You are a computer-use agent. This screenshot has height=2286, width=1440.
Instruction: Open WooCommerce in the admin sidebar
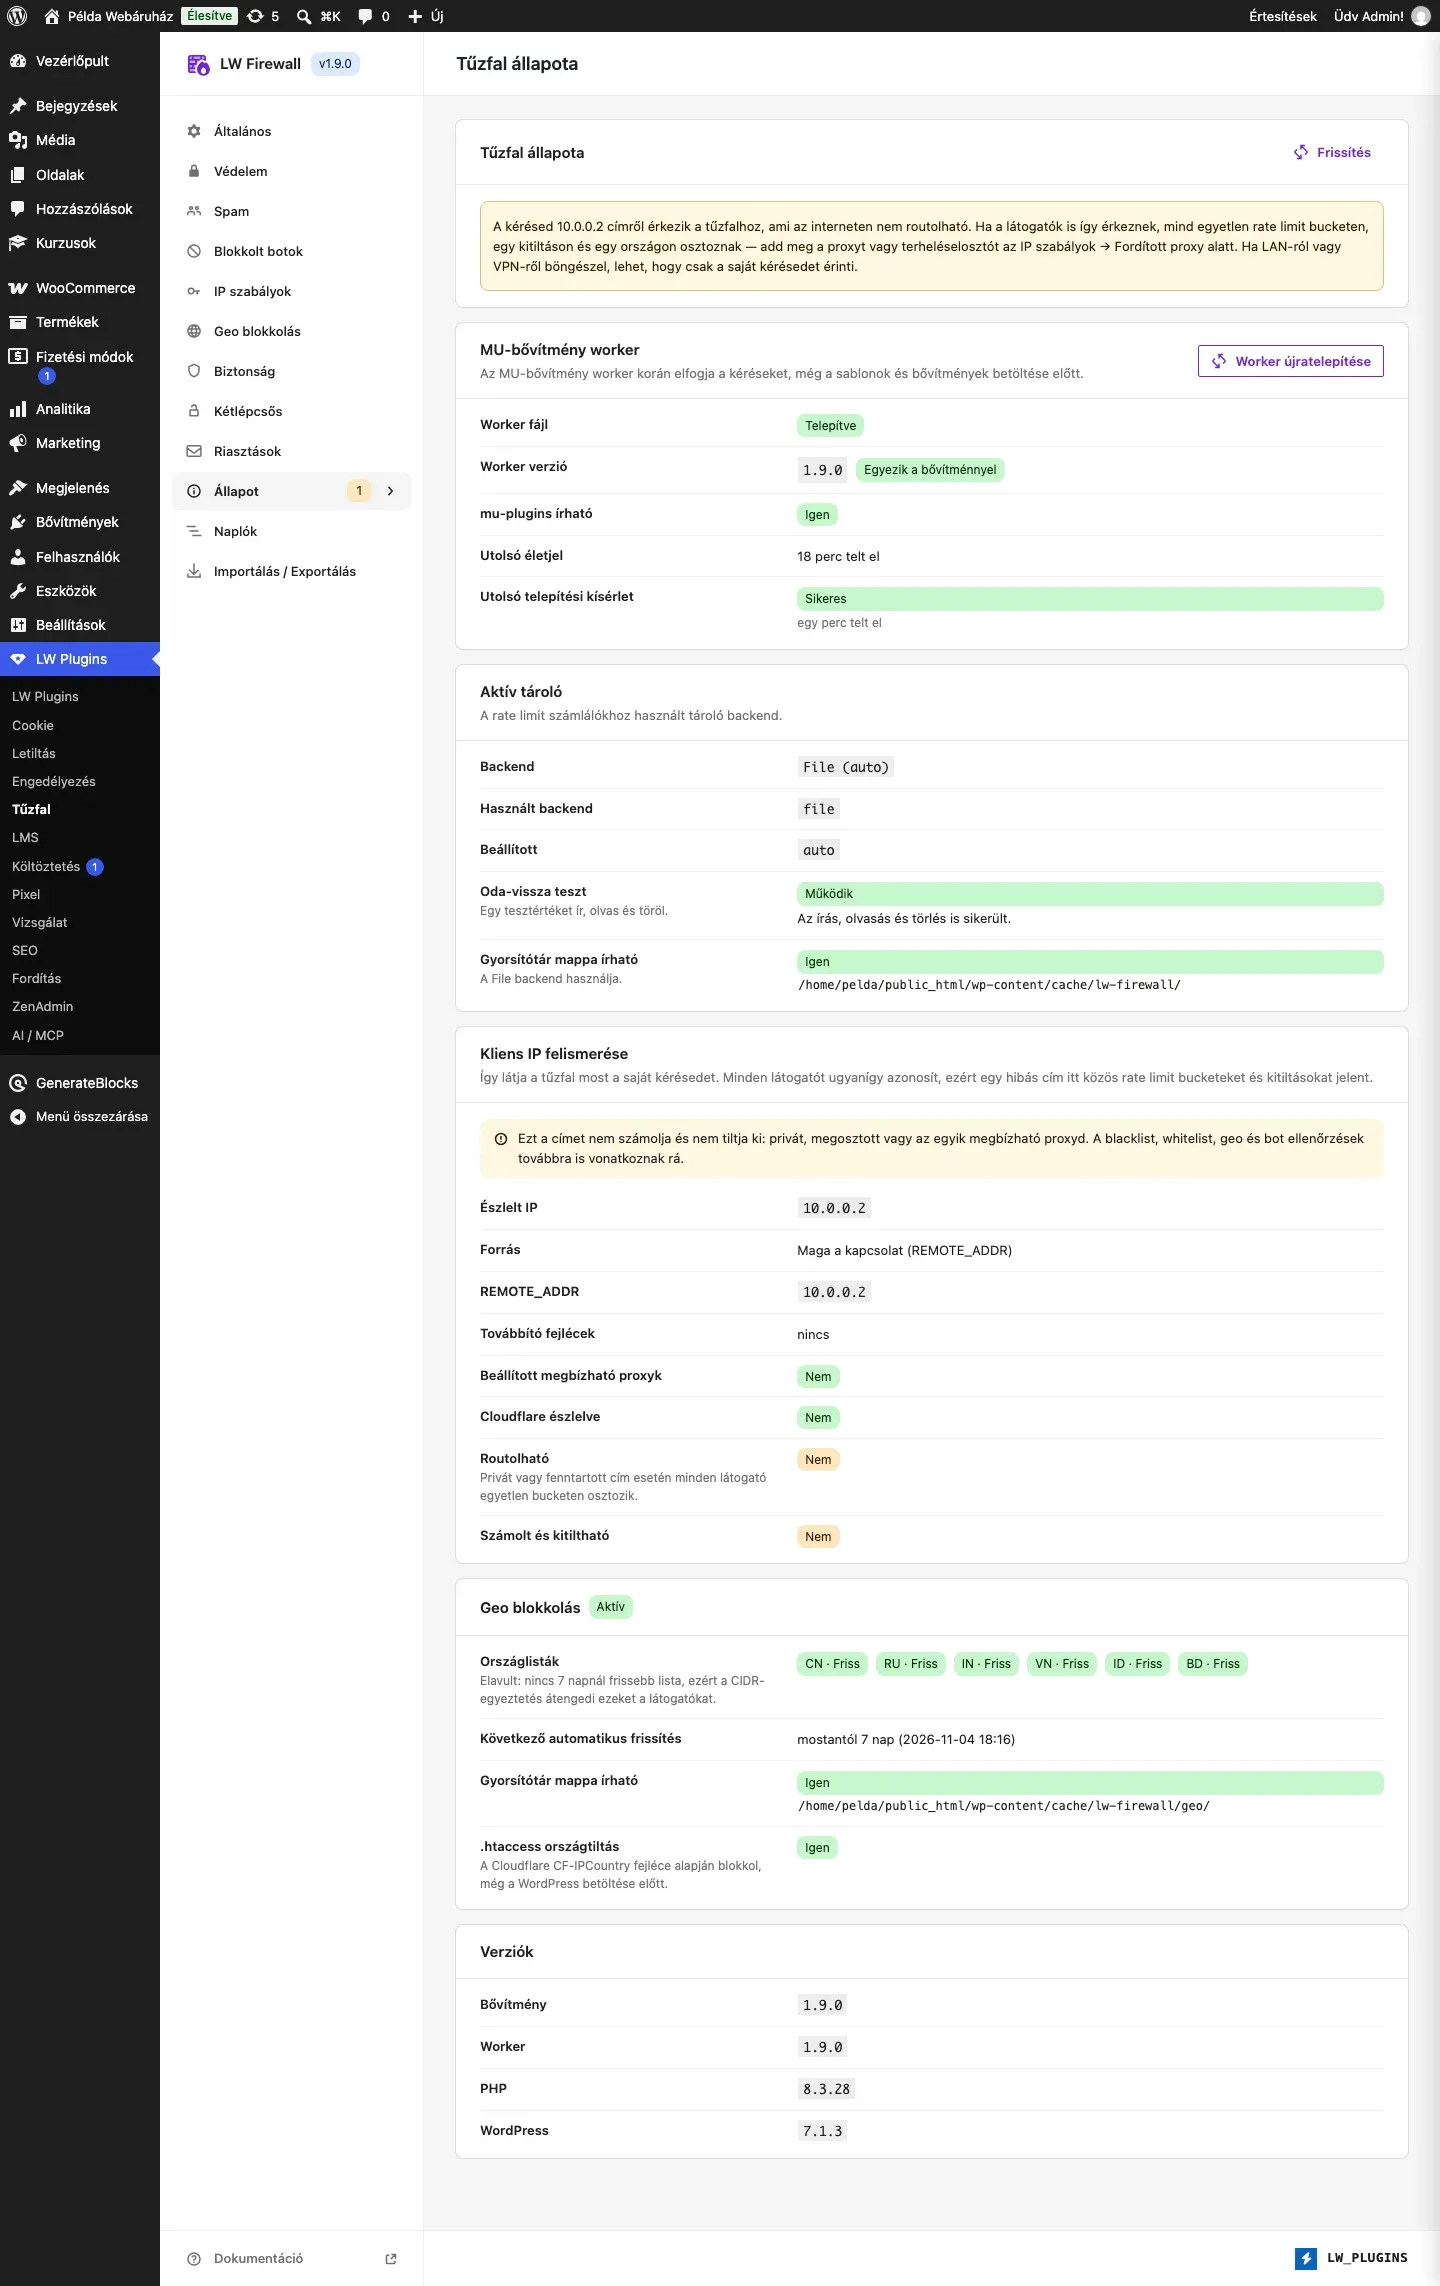tap(80, 288)
